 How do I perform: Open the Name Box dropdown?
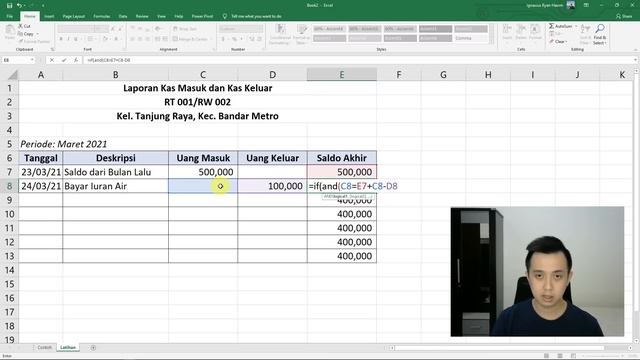pyautogui.click(x=32, y=60)
